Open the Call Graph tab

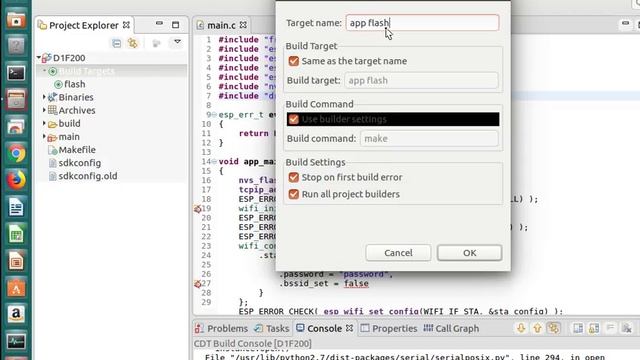pos(451,328)
